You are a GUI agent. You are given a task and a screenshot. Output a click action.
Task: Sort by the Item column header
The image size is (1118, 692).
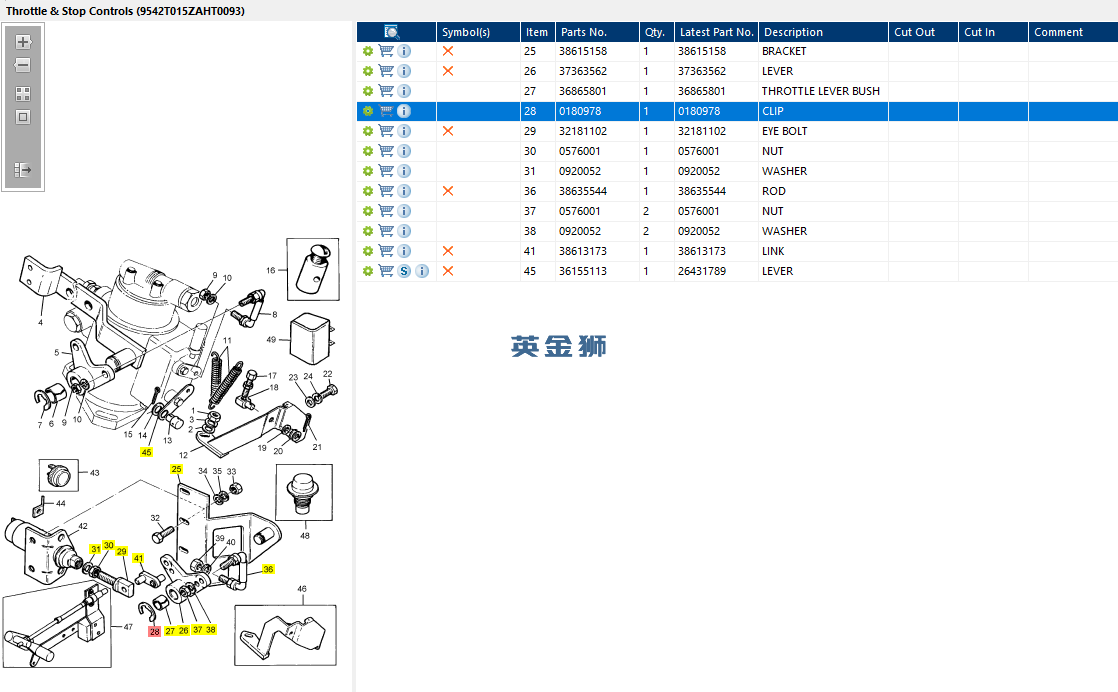click(537, 32)
